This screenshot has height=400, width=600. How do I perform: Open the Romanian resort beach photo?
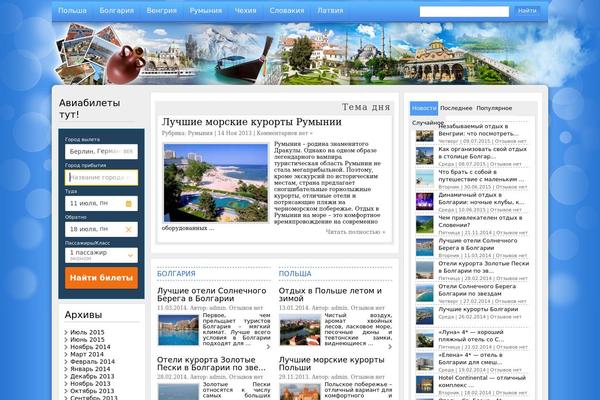[x=216, y=183]
